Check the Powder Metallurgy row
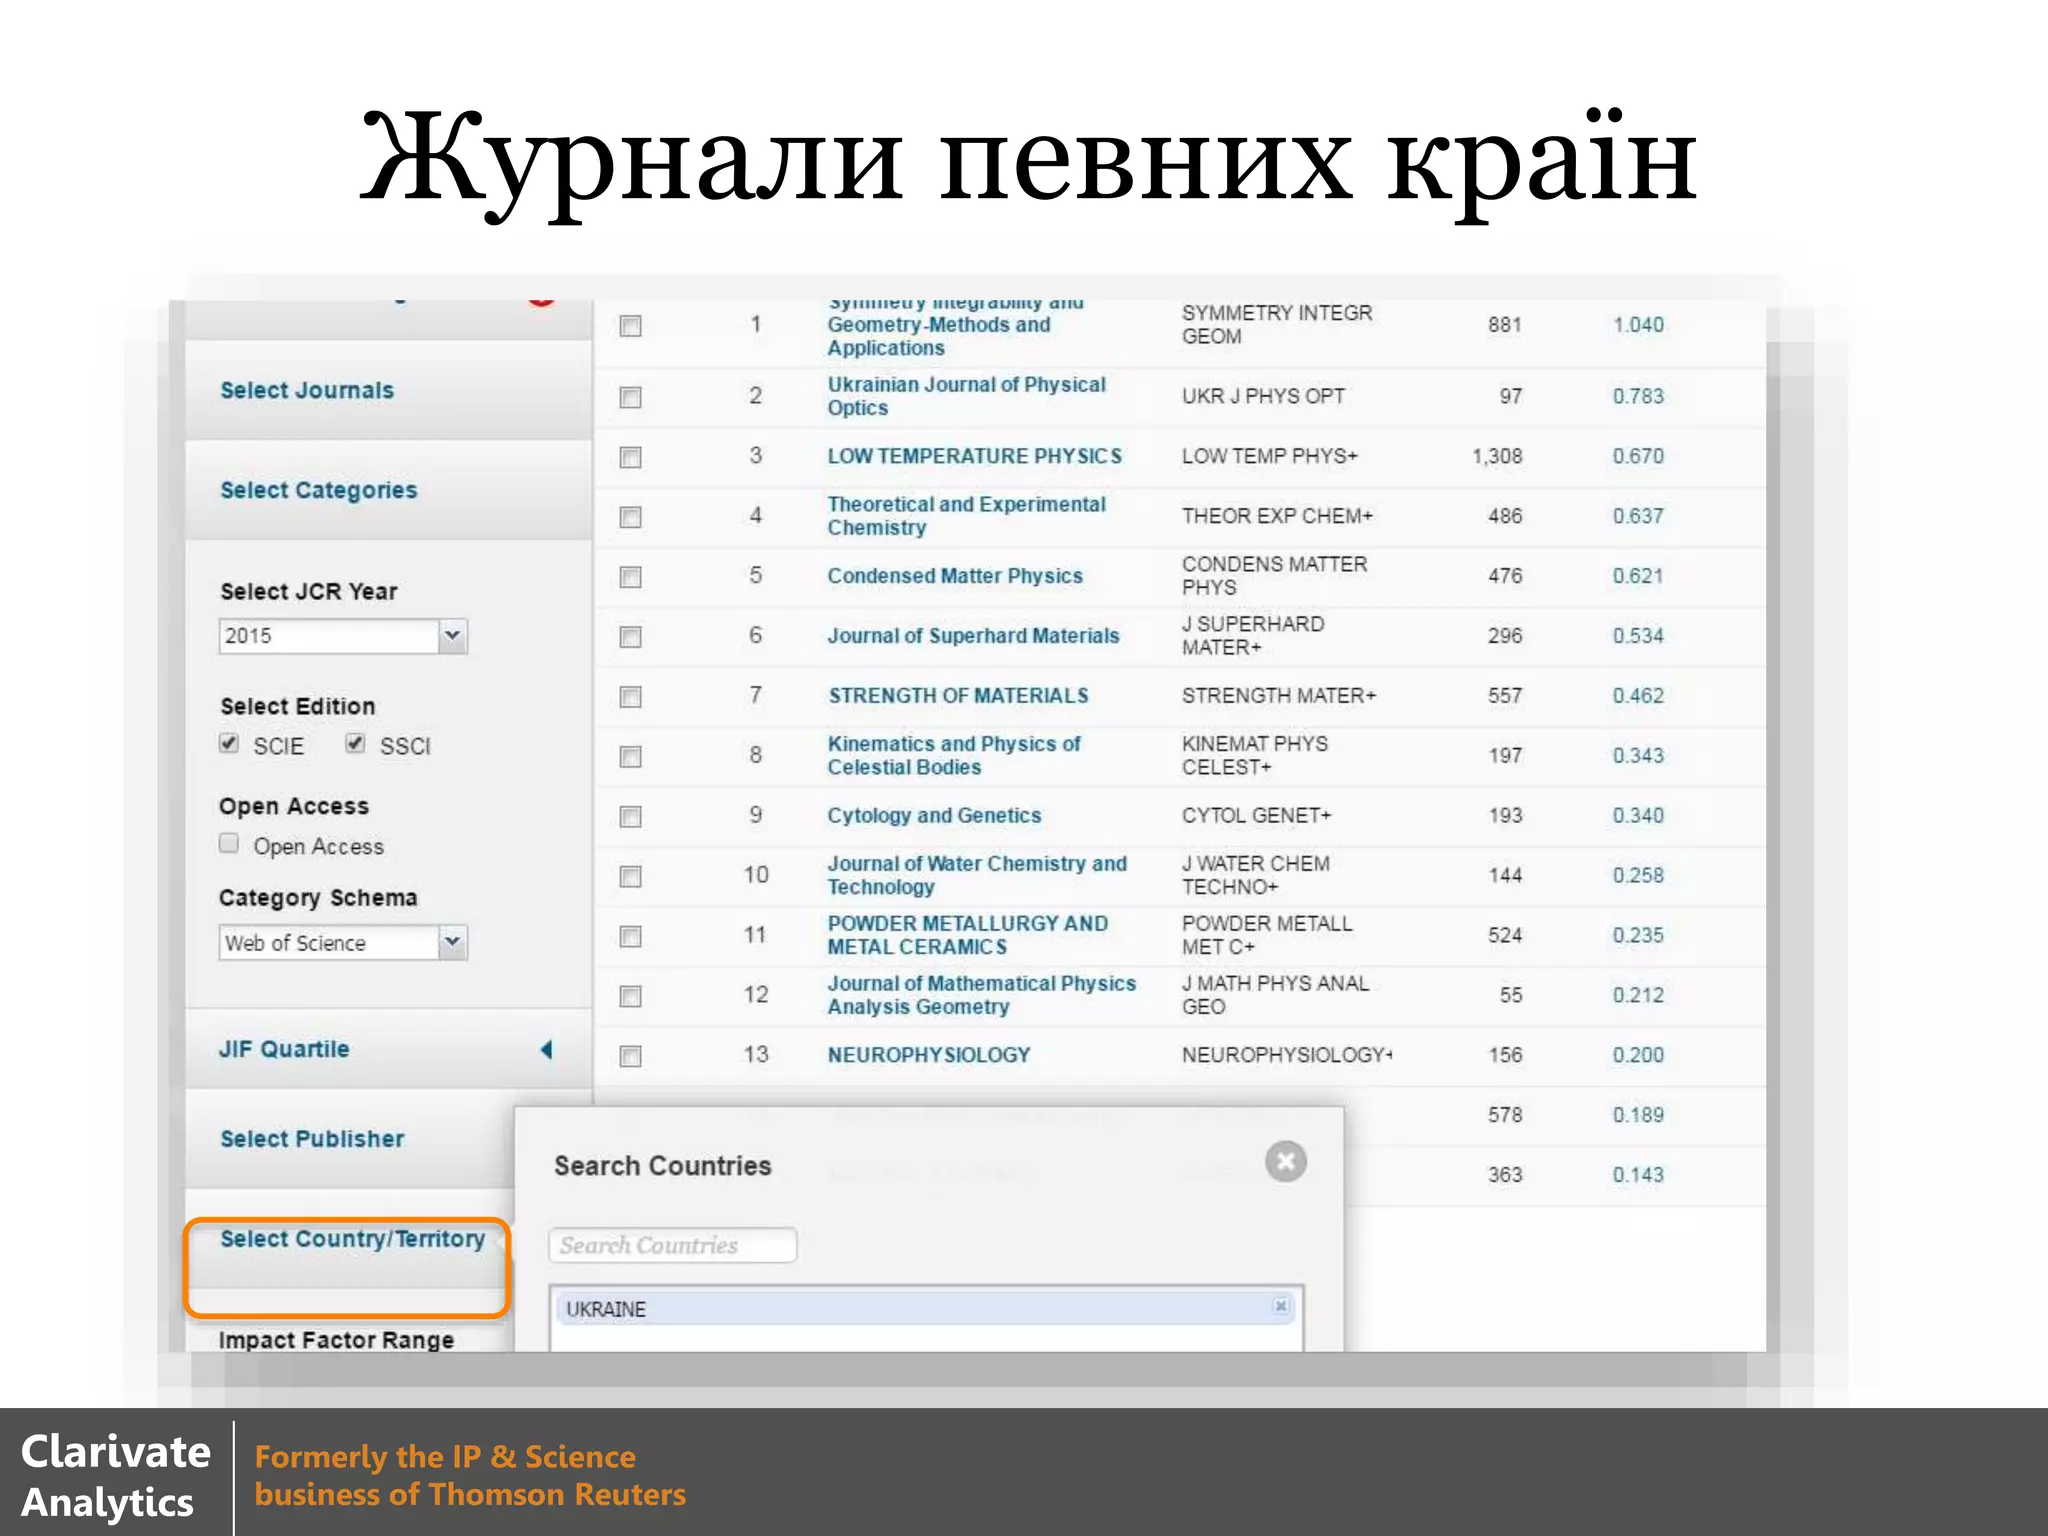 click(x=630, y=937)
